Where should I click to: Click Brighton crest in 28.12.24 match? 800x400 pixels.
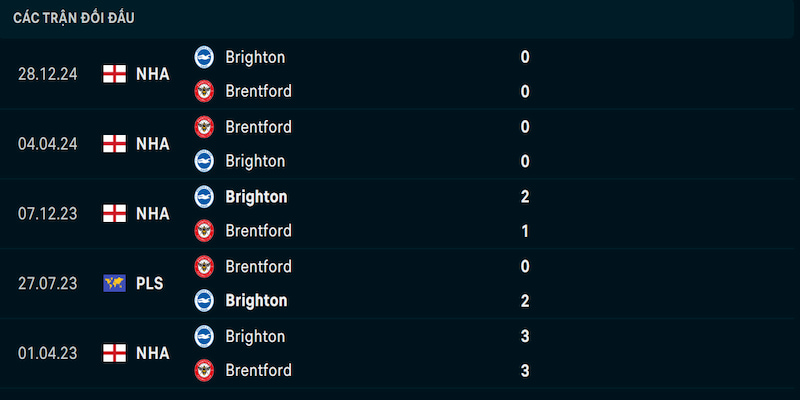204,57
